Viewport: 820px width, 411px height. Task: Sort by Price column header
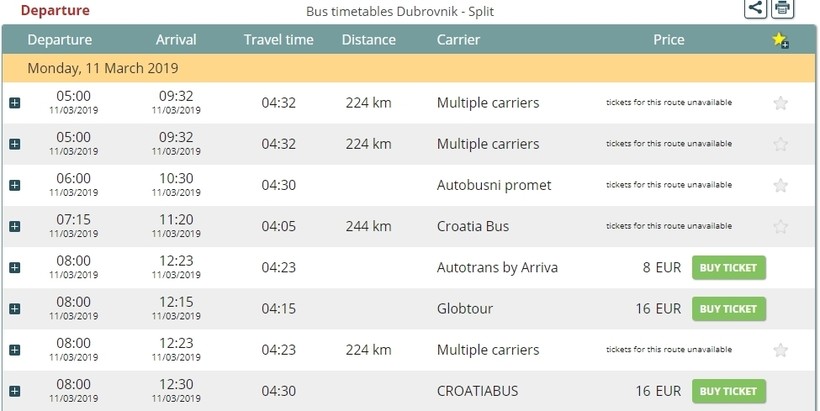[668, 40]
